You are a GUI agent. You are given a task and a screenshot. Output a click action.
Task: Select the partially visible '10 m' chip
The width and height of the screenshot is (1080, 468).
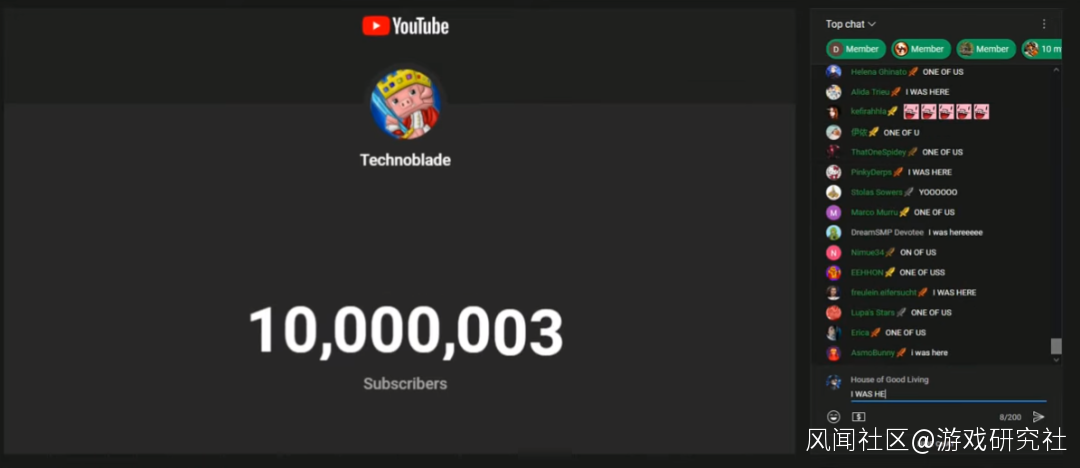pyautogui.click(x=1042, y=49)
